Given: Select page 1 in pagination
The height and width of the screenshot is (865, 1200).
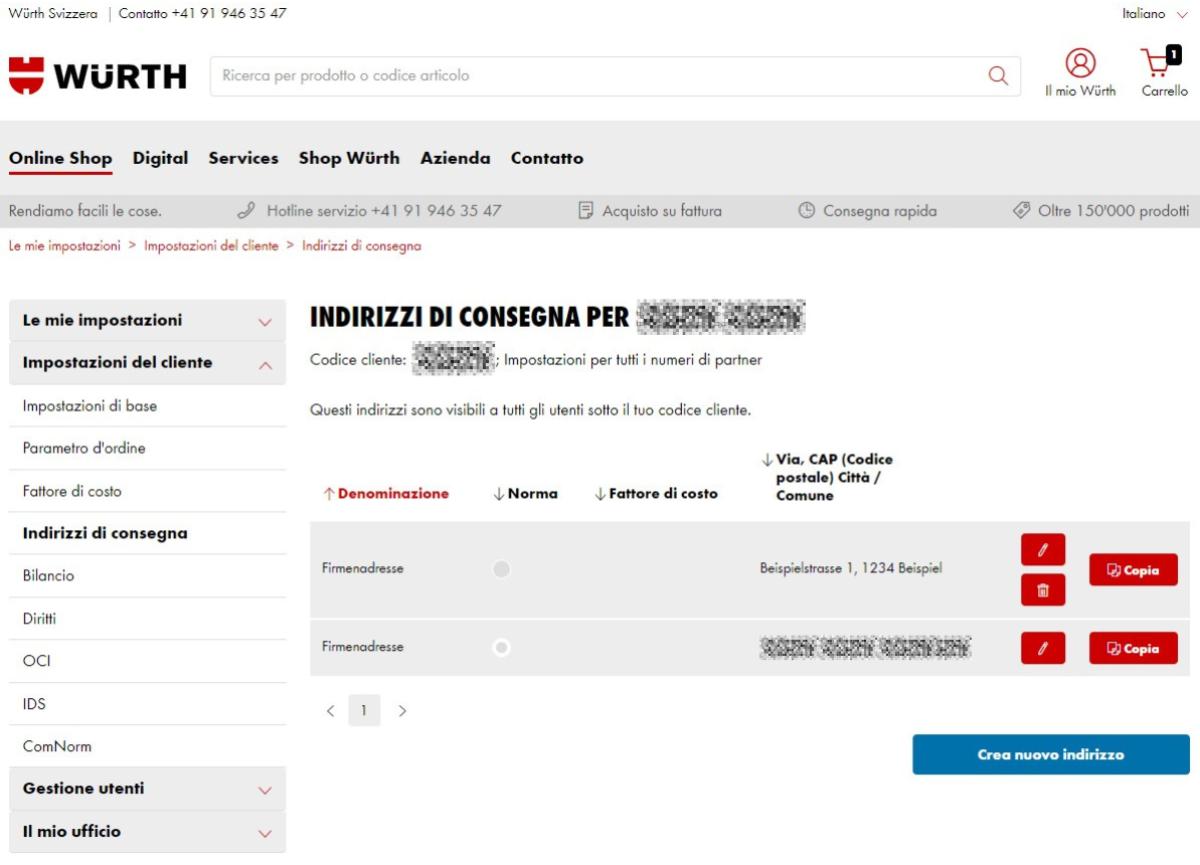Looking at the screenshot, I should point(364,711).
